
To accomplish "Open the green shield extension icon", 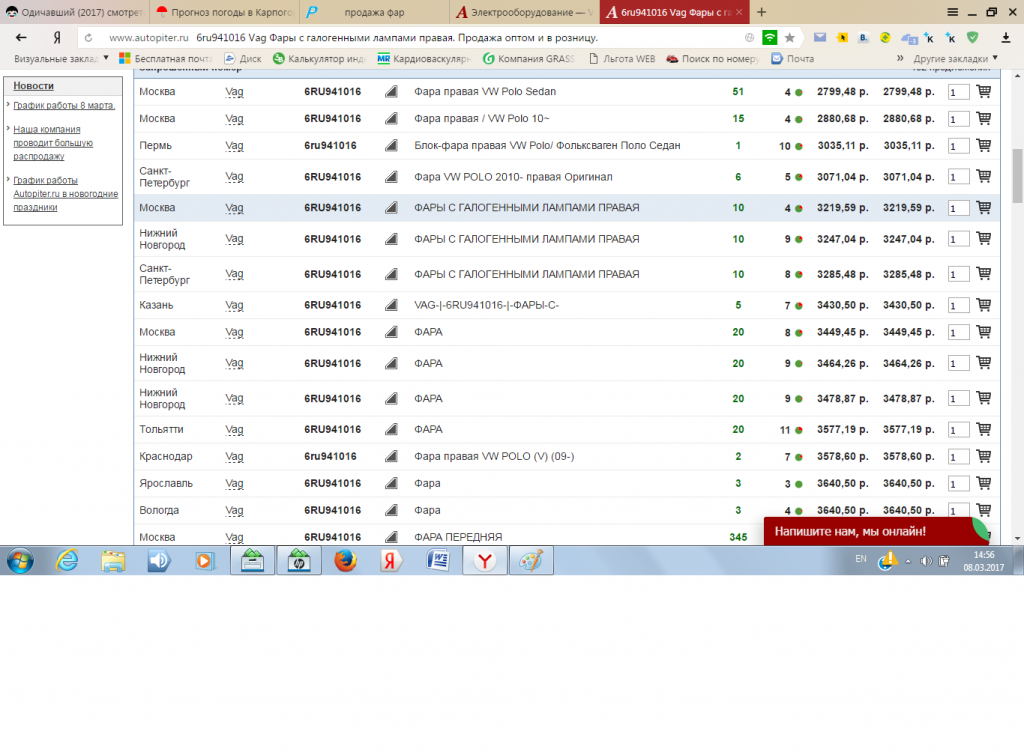I will (972, 38).
